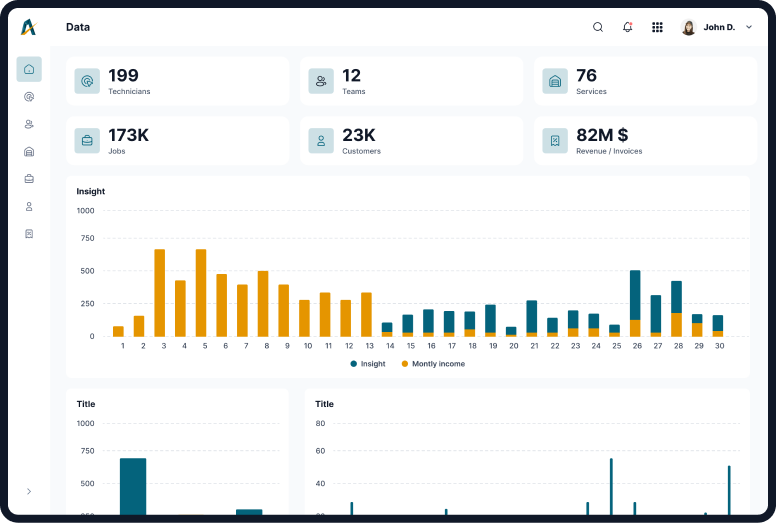776x523 pixels.
Task: Open notifications bell icon
Action: point(628,27)
